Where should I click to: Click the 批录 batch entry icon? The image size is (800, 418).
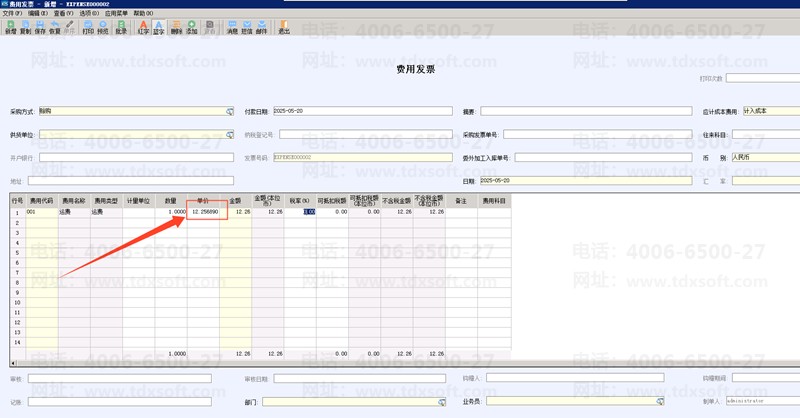pyautogui.click(x=121, y=28)
